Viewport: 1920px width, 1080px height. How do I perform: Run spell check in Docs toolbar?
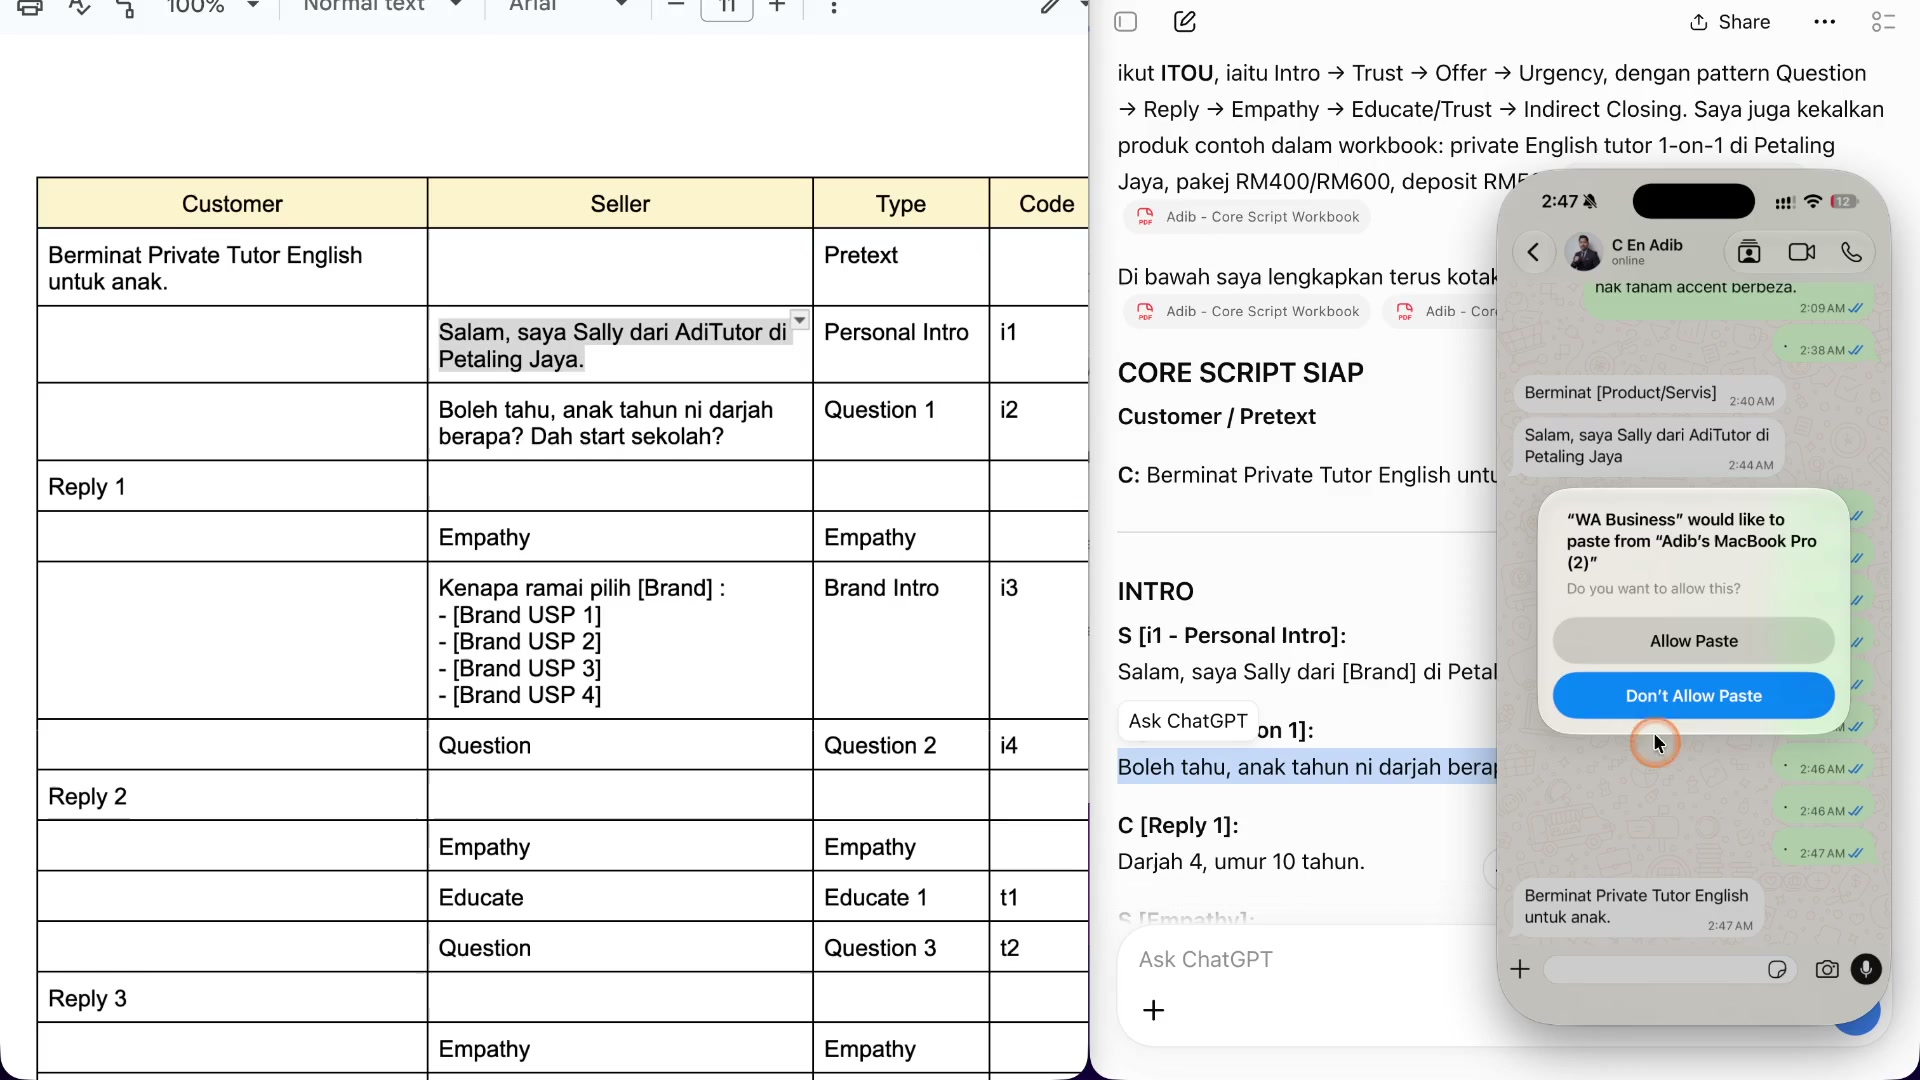(x=79, y=8)
